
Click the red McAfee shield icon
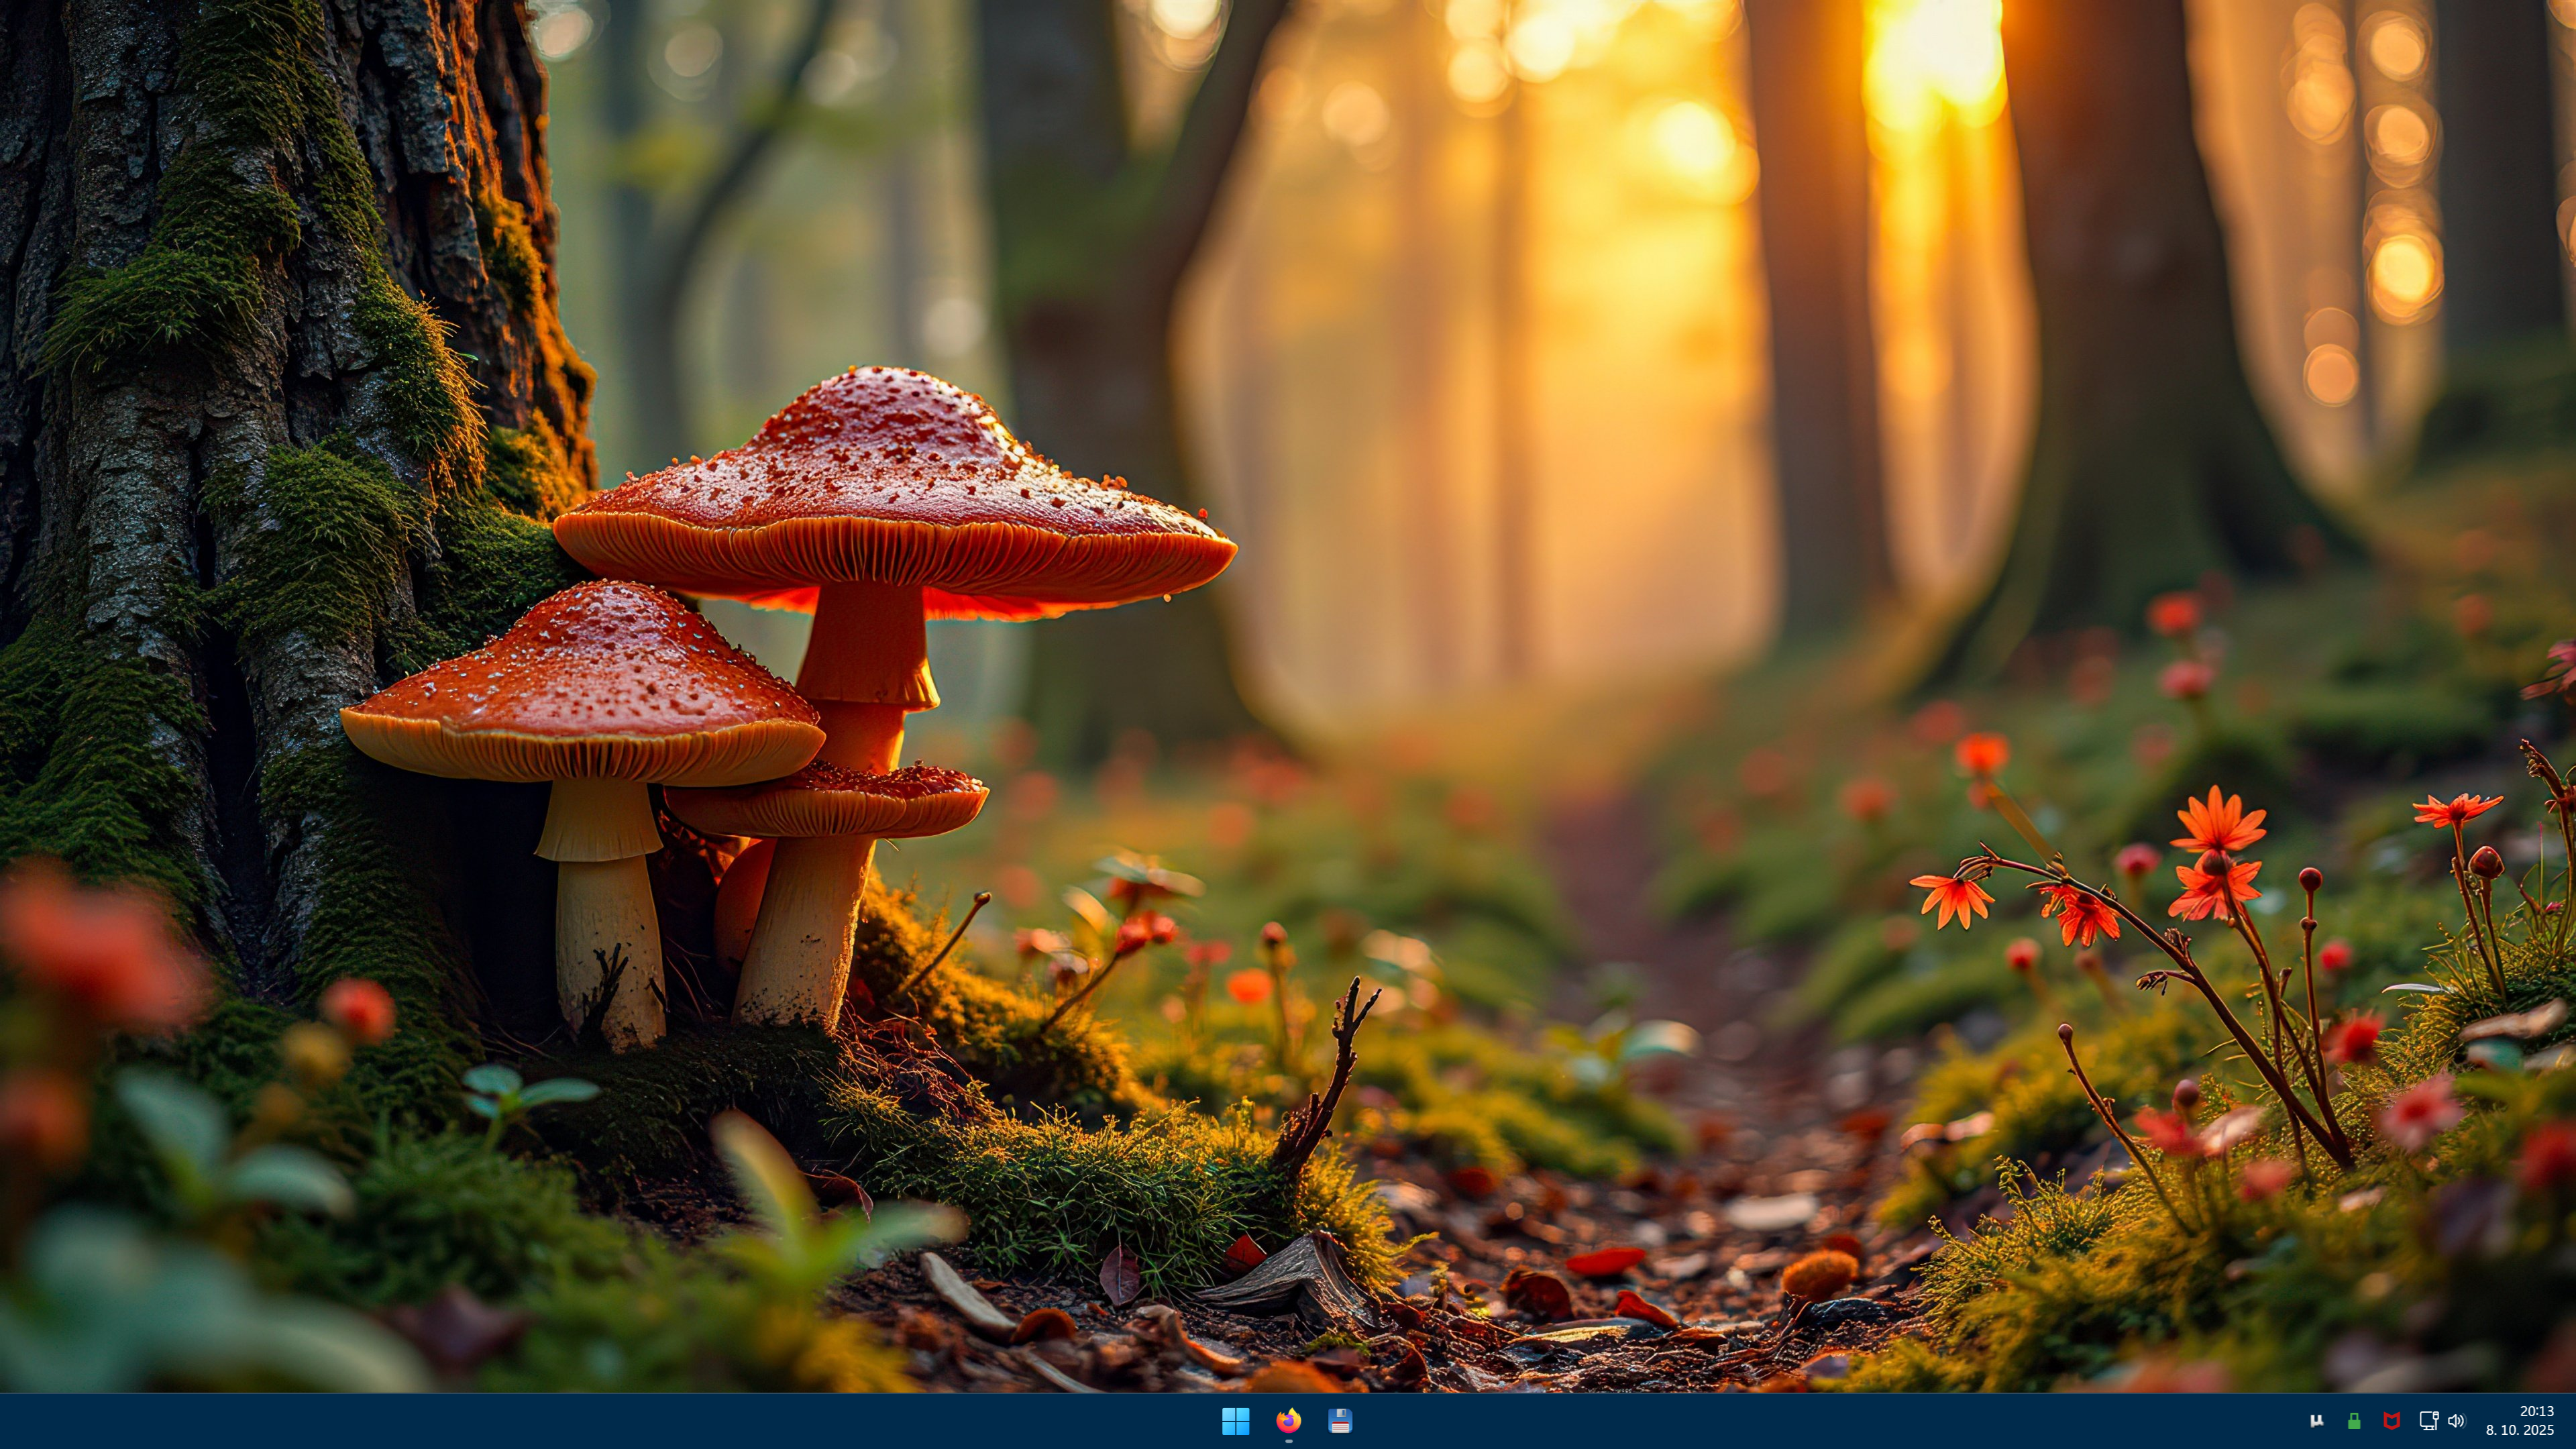click(x=2391, y=1421)
